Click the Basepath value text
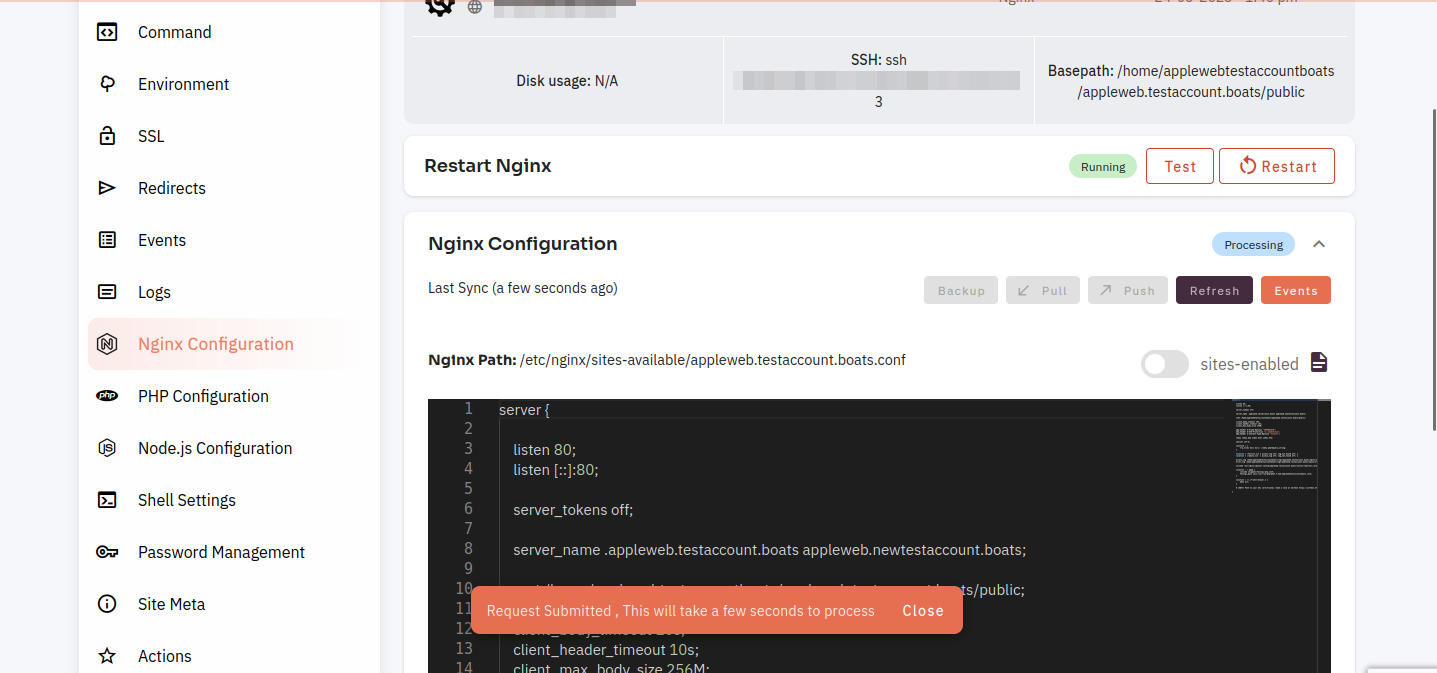The width and height of the screenshot is (1437, 673). coord(1206,82)
